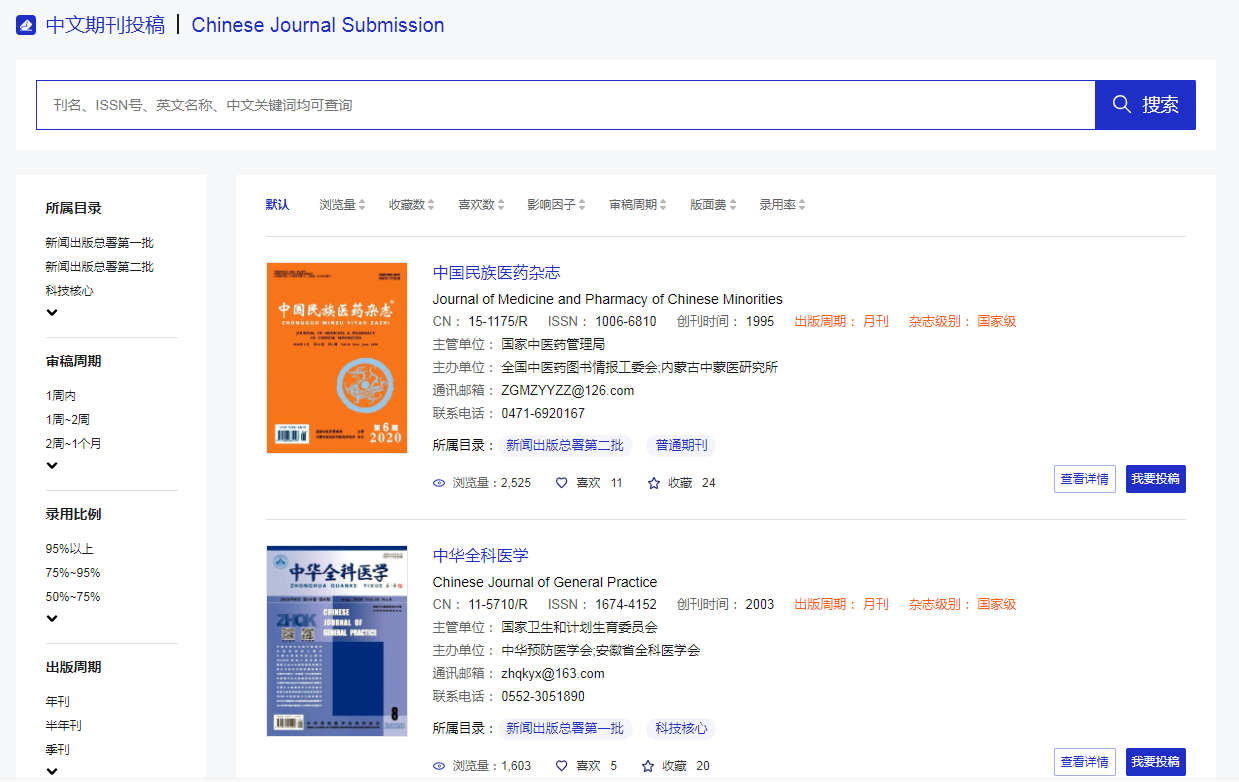Click the magnifier icon in search button
The height and width of the screenshot is (782, 1239).
tap(1122, 104)
